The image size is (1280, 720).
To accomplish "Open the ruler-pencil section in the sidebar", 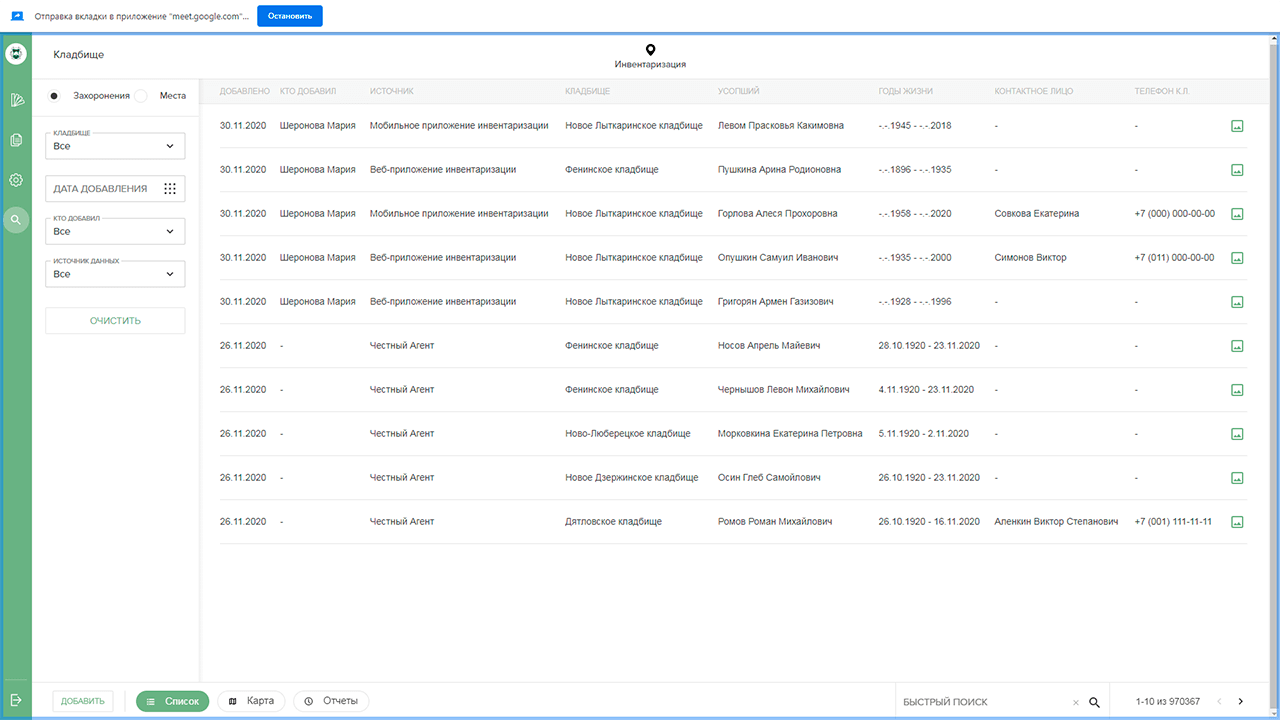I will pos(16,100).
